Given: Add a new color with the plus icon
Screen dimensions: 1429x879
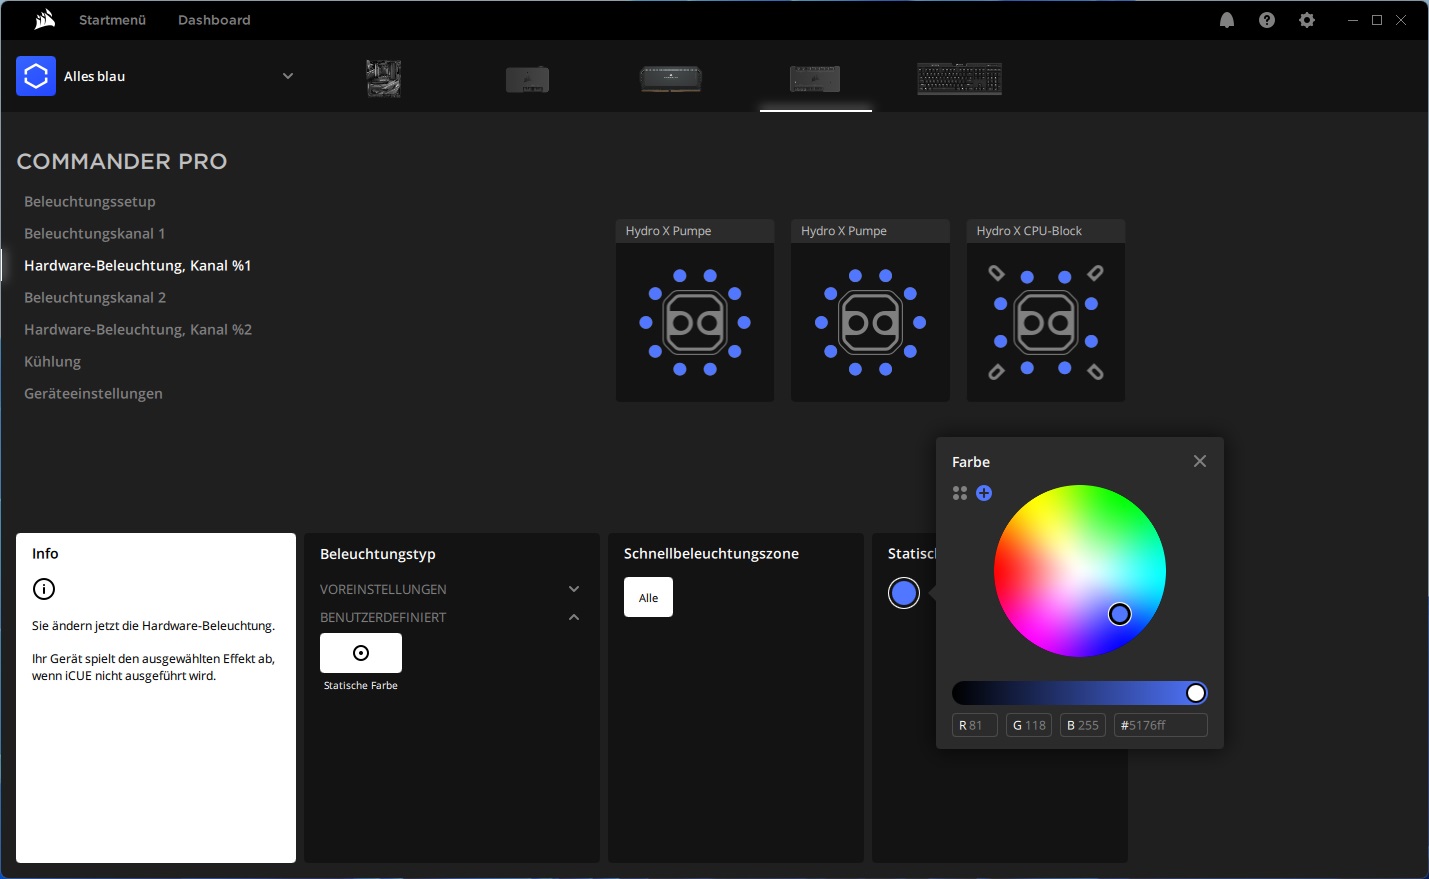Looking at the screenshot, I should point(984,493).
